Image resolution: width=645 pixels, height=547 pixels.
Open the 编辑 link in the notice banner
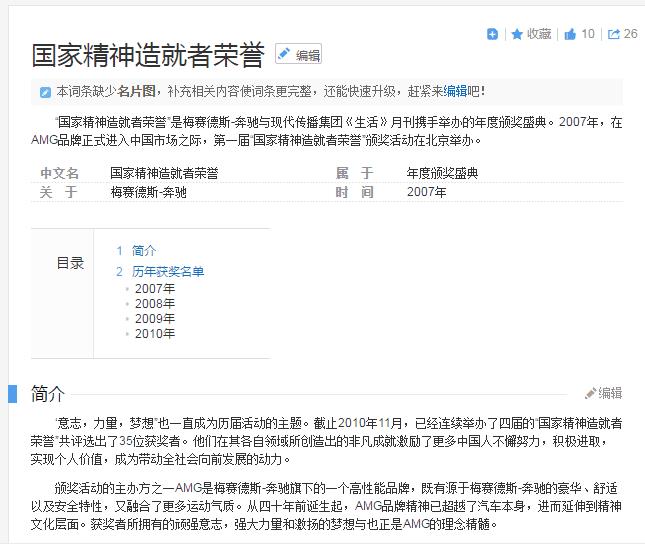pos(455,91)
